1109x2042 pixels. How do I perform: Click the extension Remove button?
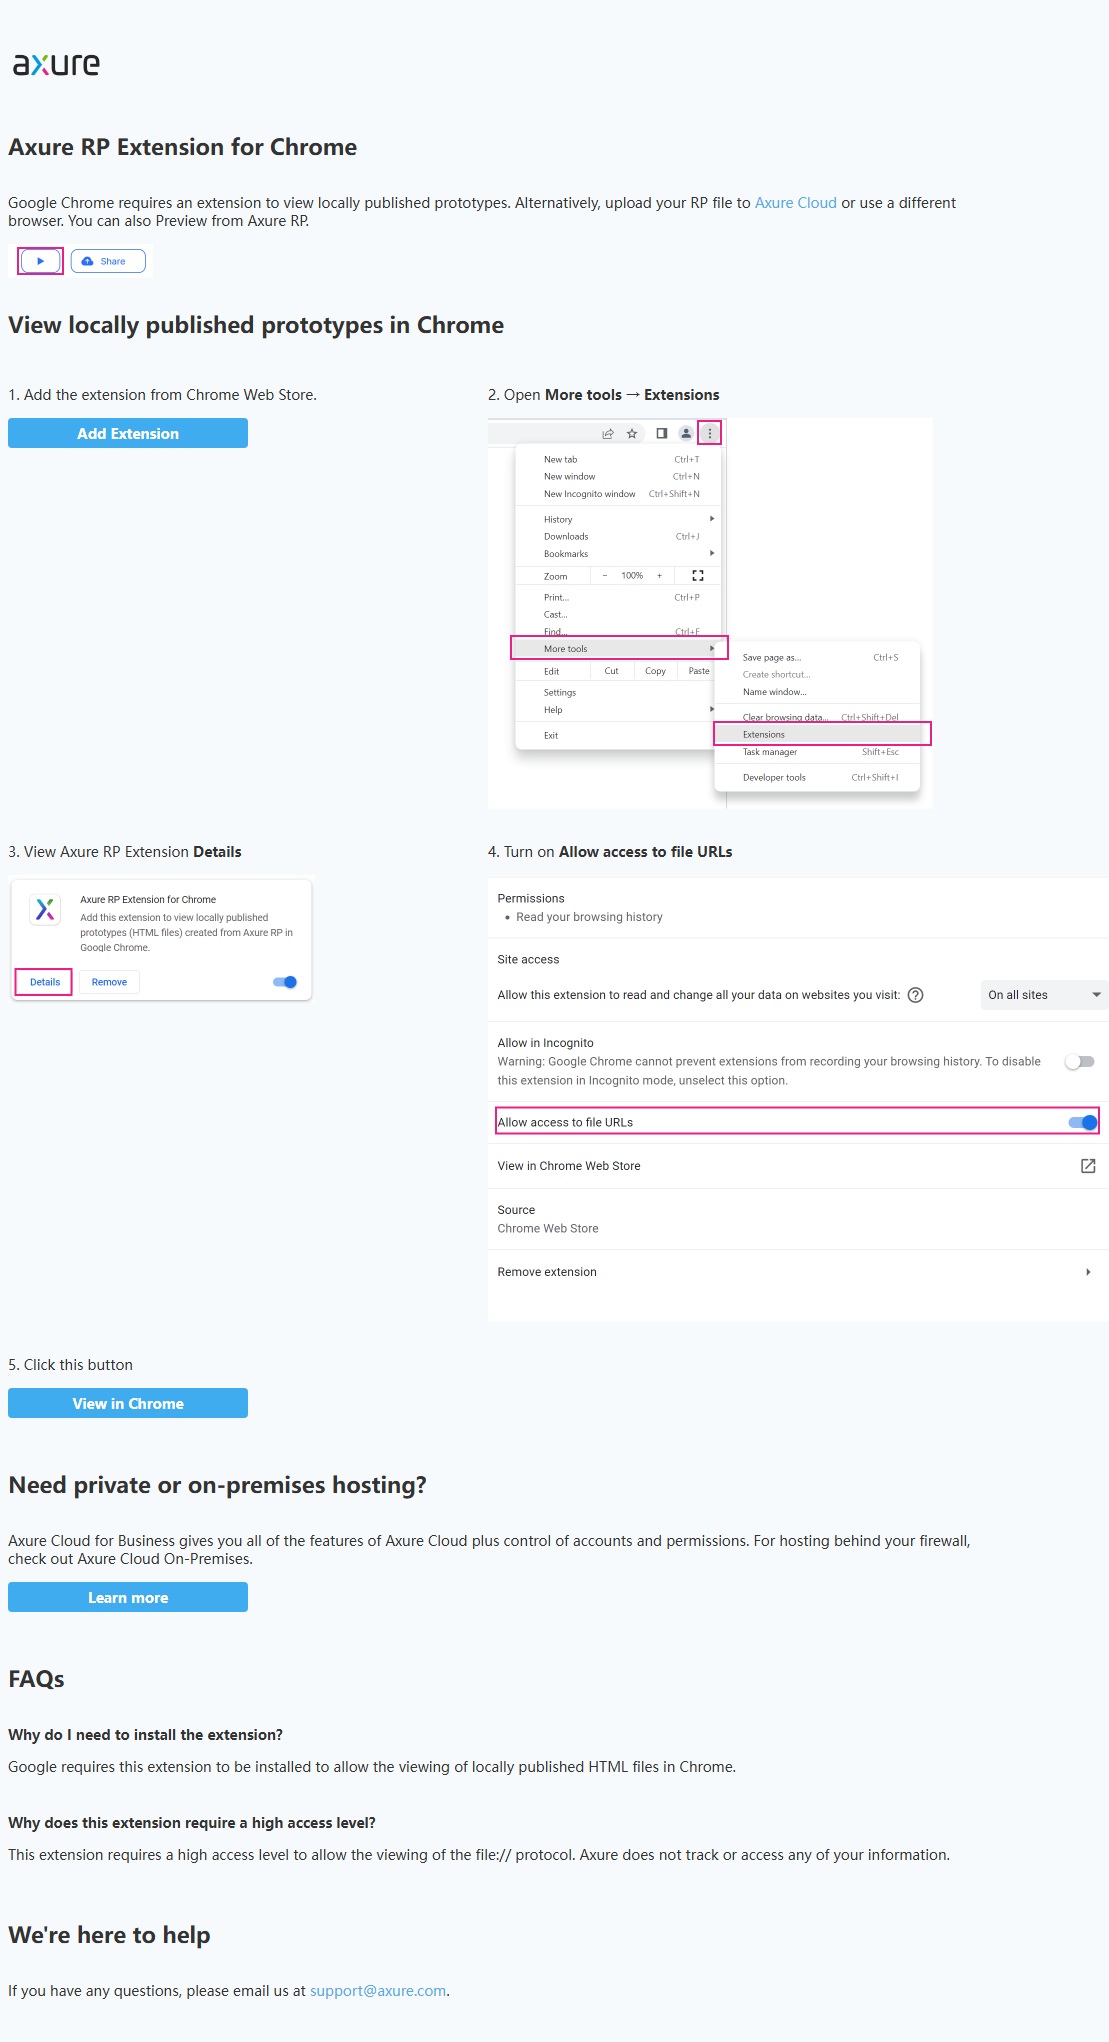pyautogui.click(x=109, y=982)
